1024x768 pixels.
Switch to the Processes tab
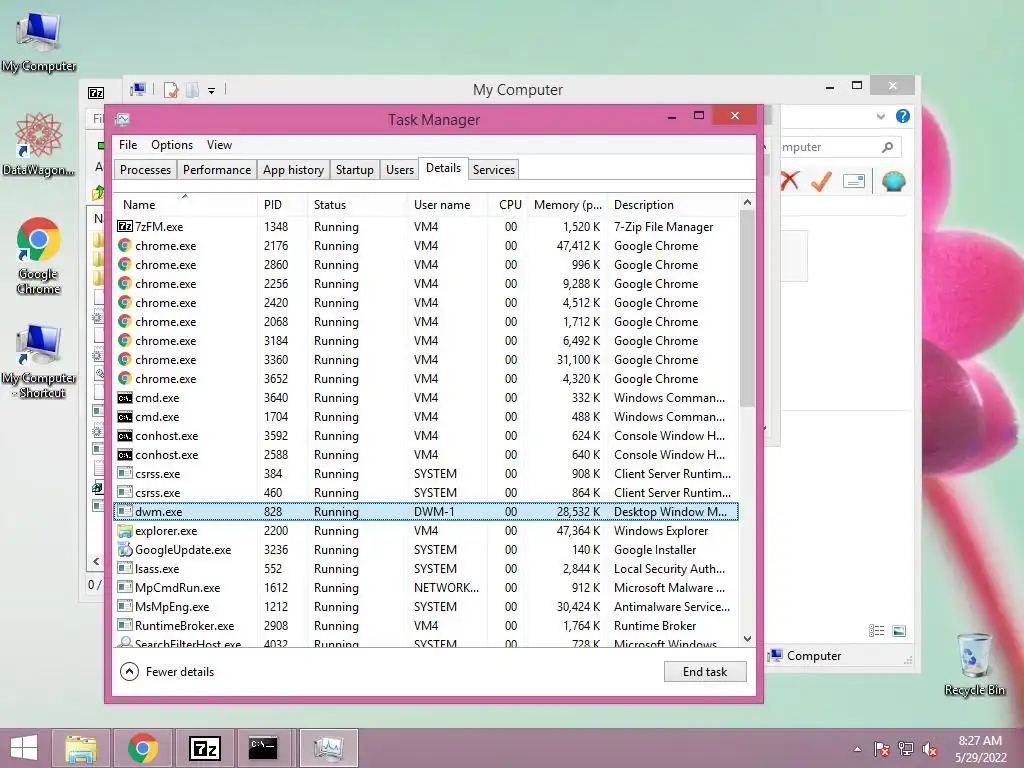pos(145,170)
